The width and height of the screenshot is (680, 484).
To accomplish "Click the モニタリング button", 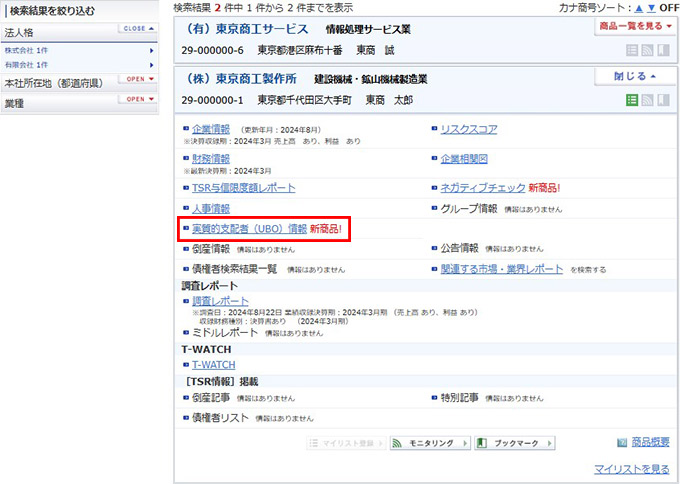I will [430, 443].
